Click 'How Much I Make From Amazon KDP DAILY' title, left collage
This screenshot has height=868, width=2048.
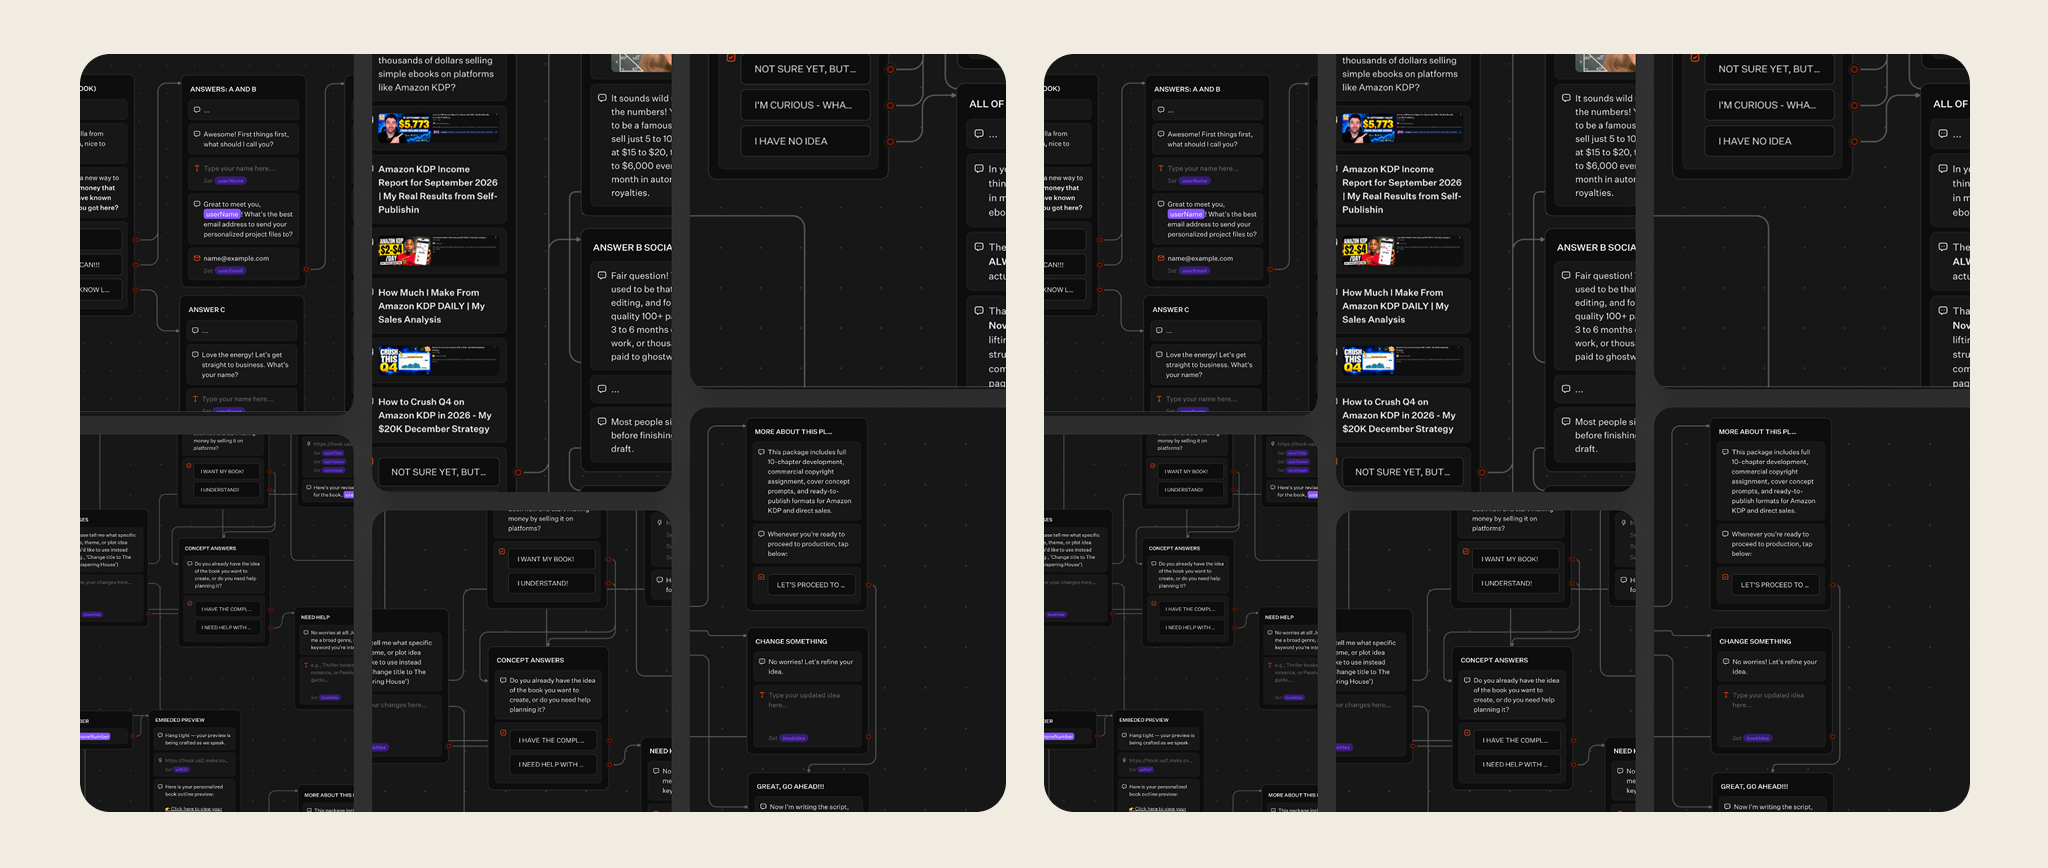432,306
